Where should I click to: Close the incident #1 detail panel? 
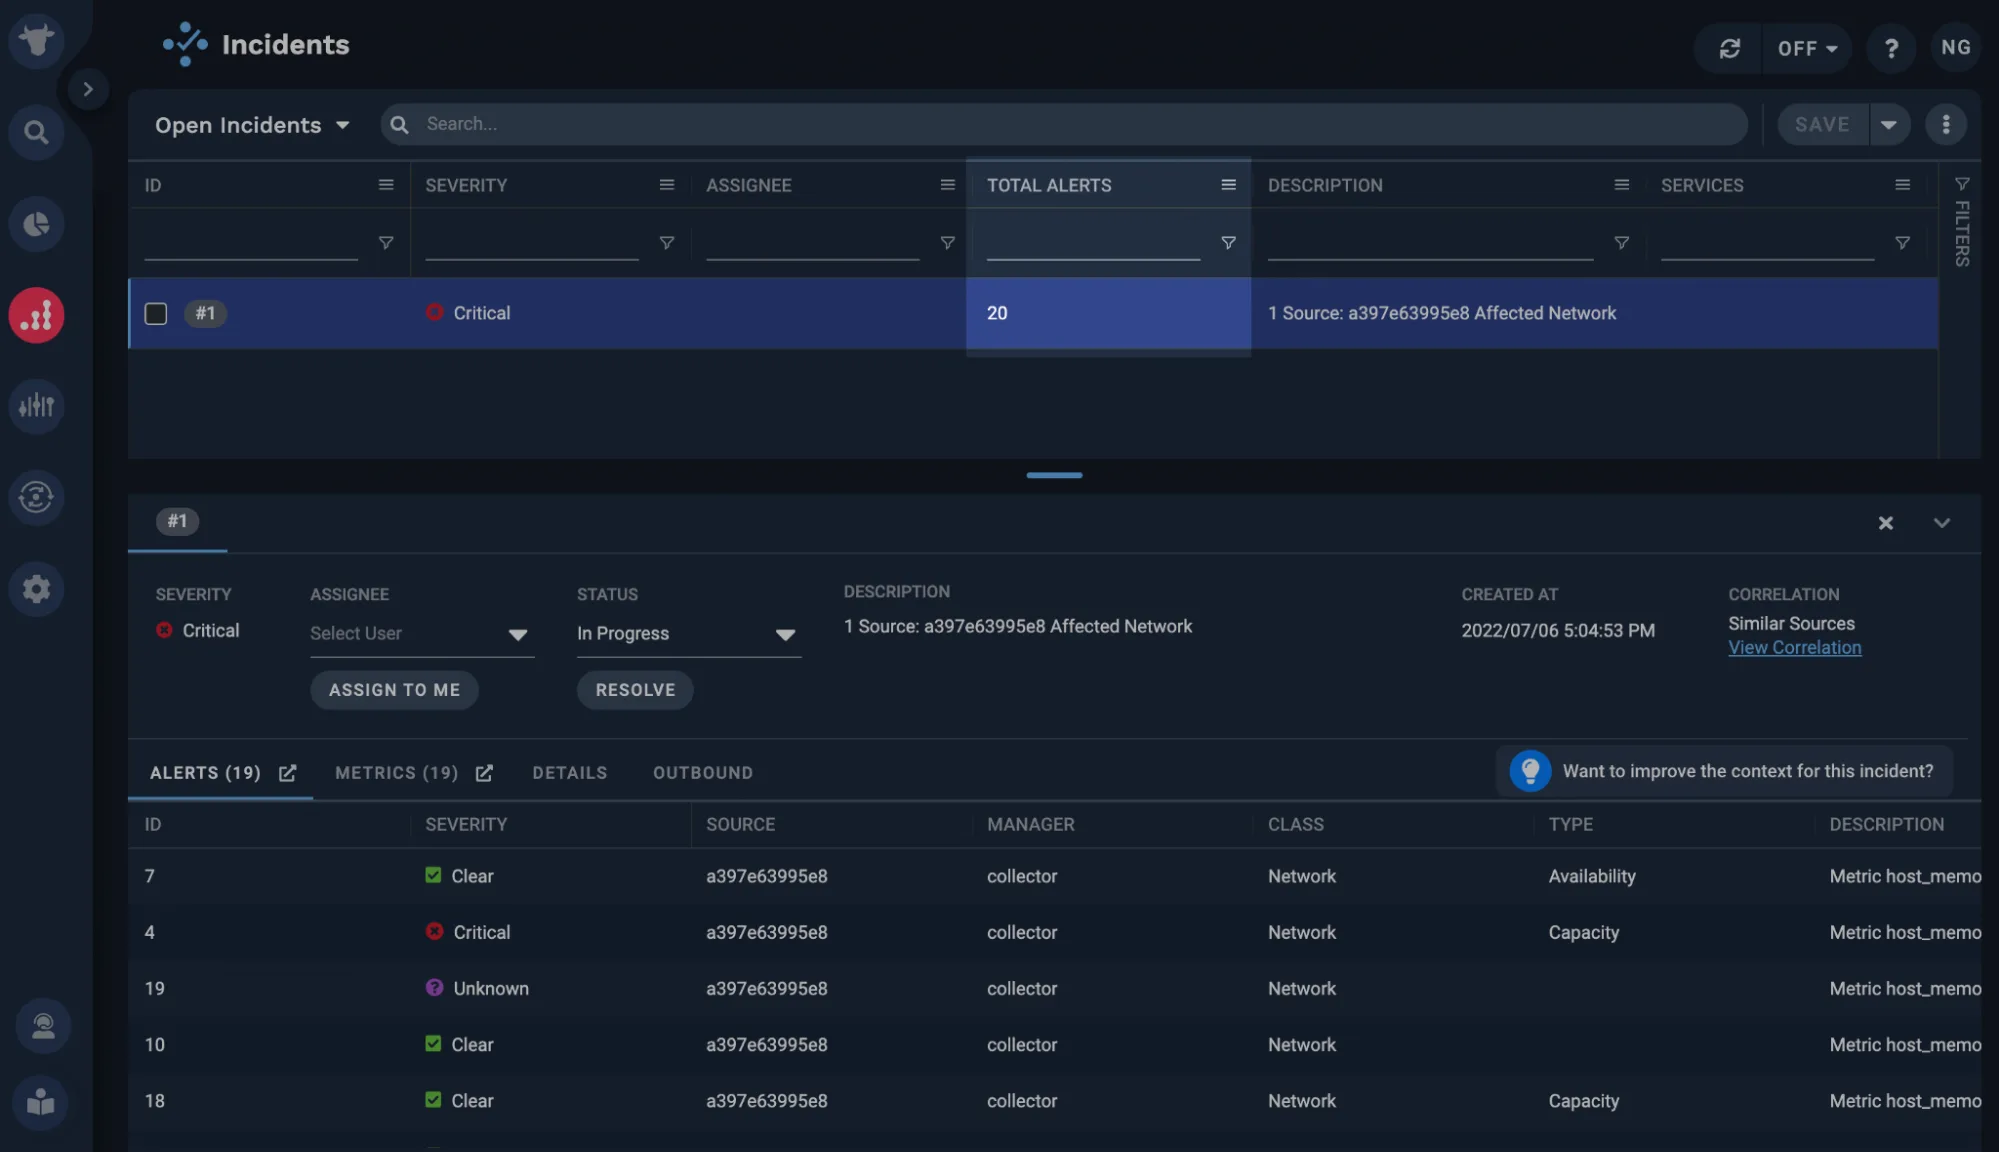1886,523
